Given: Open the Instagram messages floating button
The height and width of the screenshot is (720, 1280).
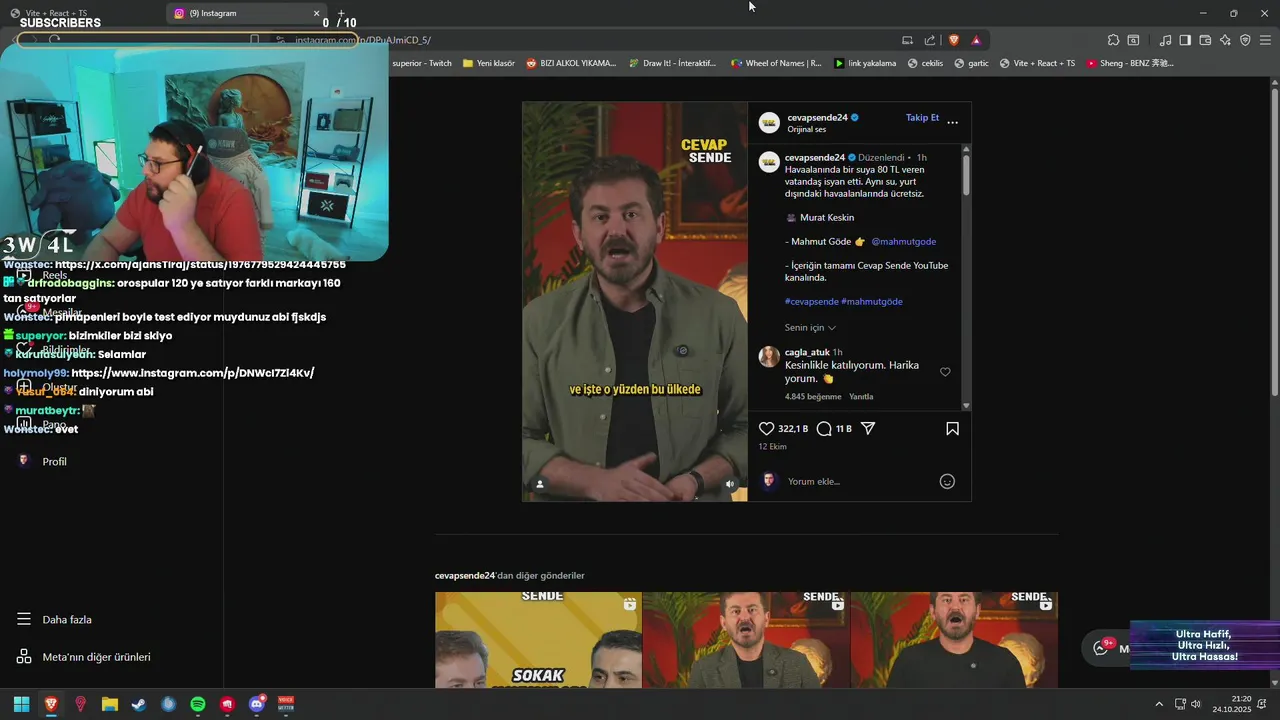Looking at the screenshot, I should point(1105,648).
